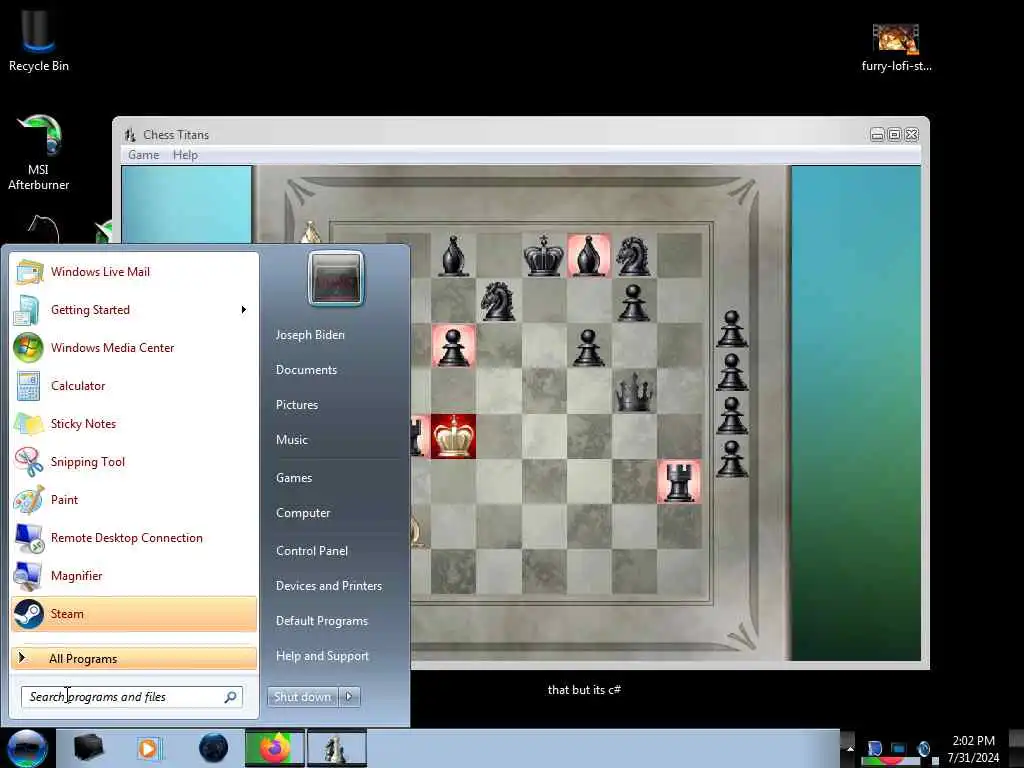The width and height of the screenshot is (1024, 768).
Task: Open MSI Afterburner desktop shortcut
Action: (39, 153)
